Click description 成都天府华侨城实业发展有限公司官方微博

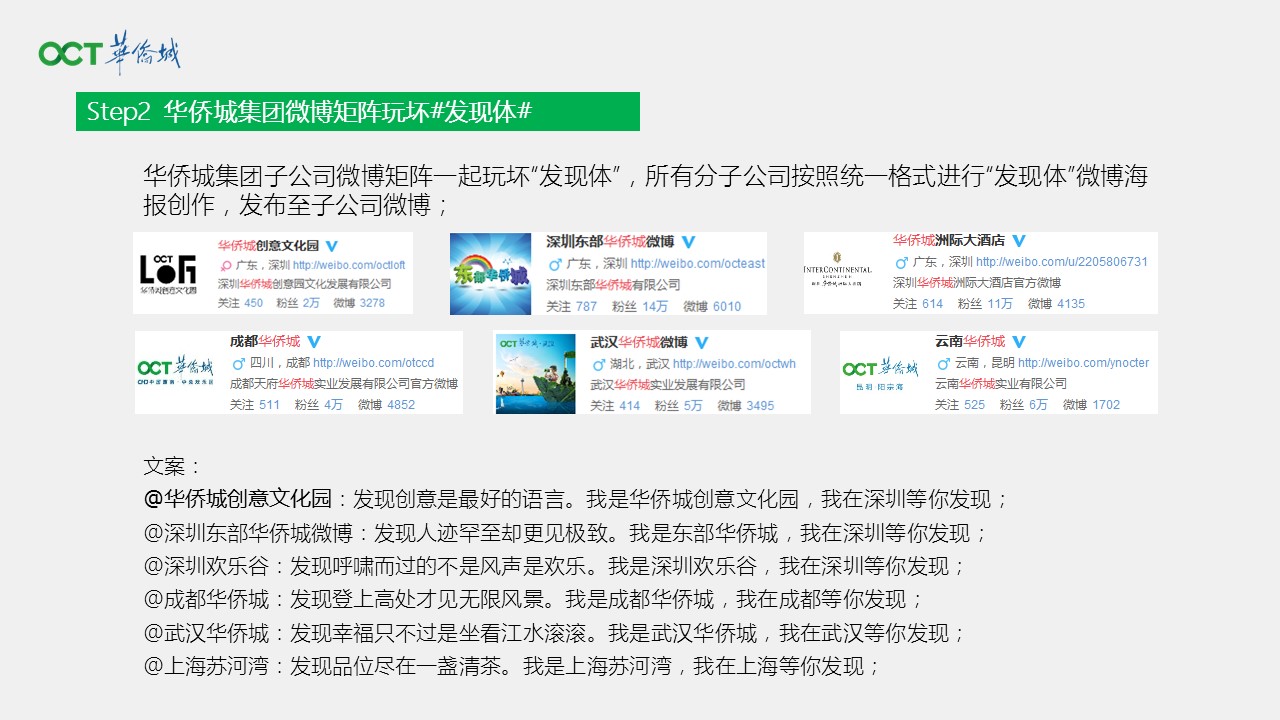point(344,383)
